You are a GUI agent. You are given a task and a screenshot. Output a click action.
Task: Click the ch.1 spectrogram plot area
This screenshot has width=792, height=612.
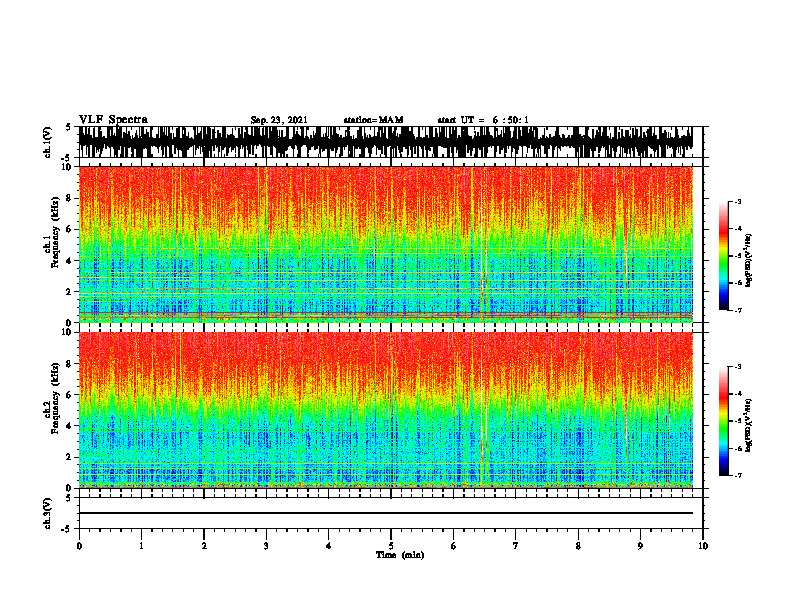385,244
